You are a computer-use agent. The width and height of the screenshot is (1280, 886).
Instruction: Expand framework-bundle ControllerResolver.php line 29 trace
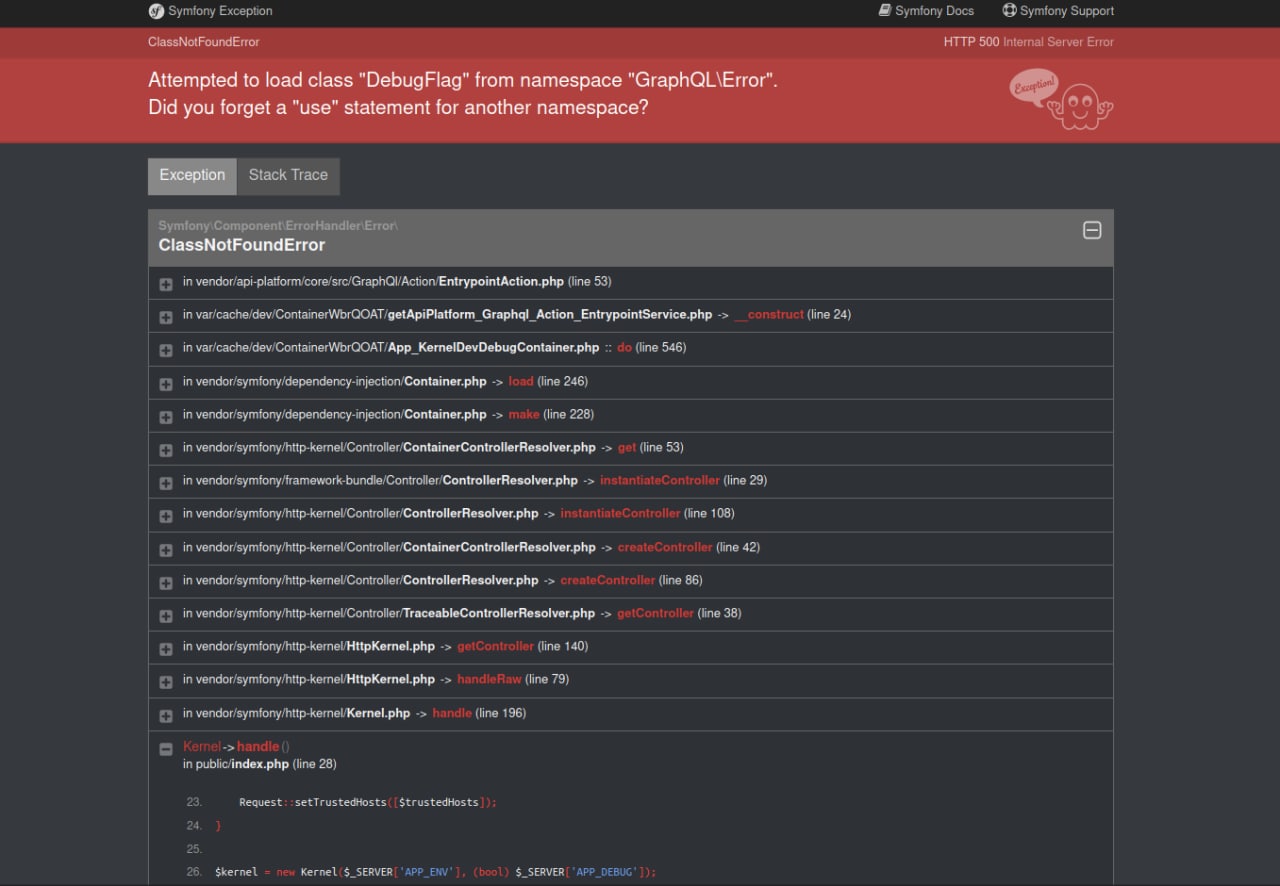(166, 483)
